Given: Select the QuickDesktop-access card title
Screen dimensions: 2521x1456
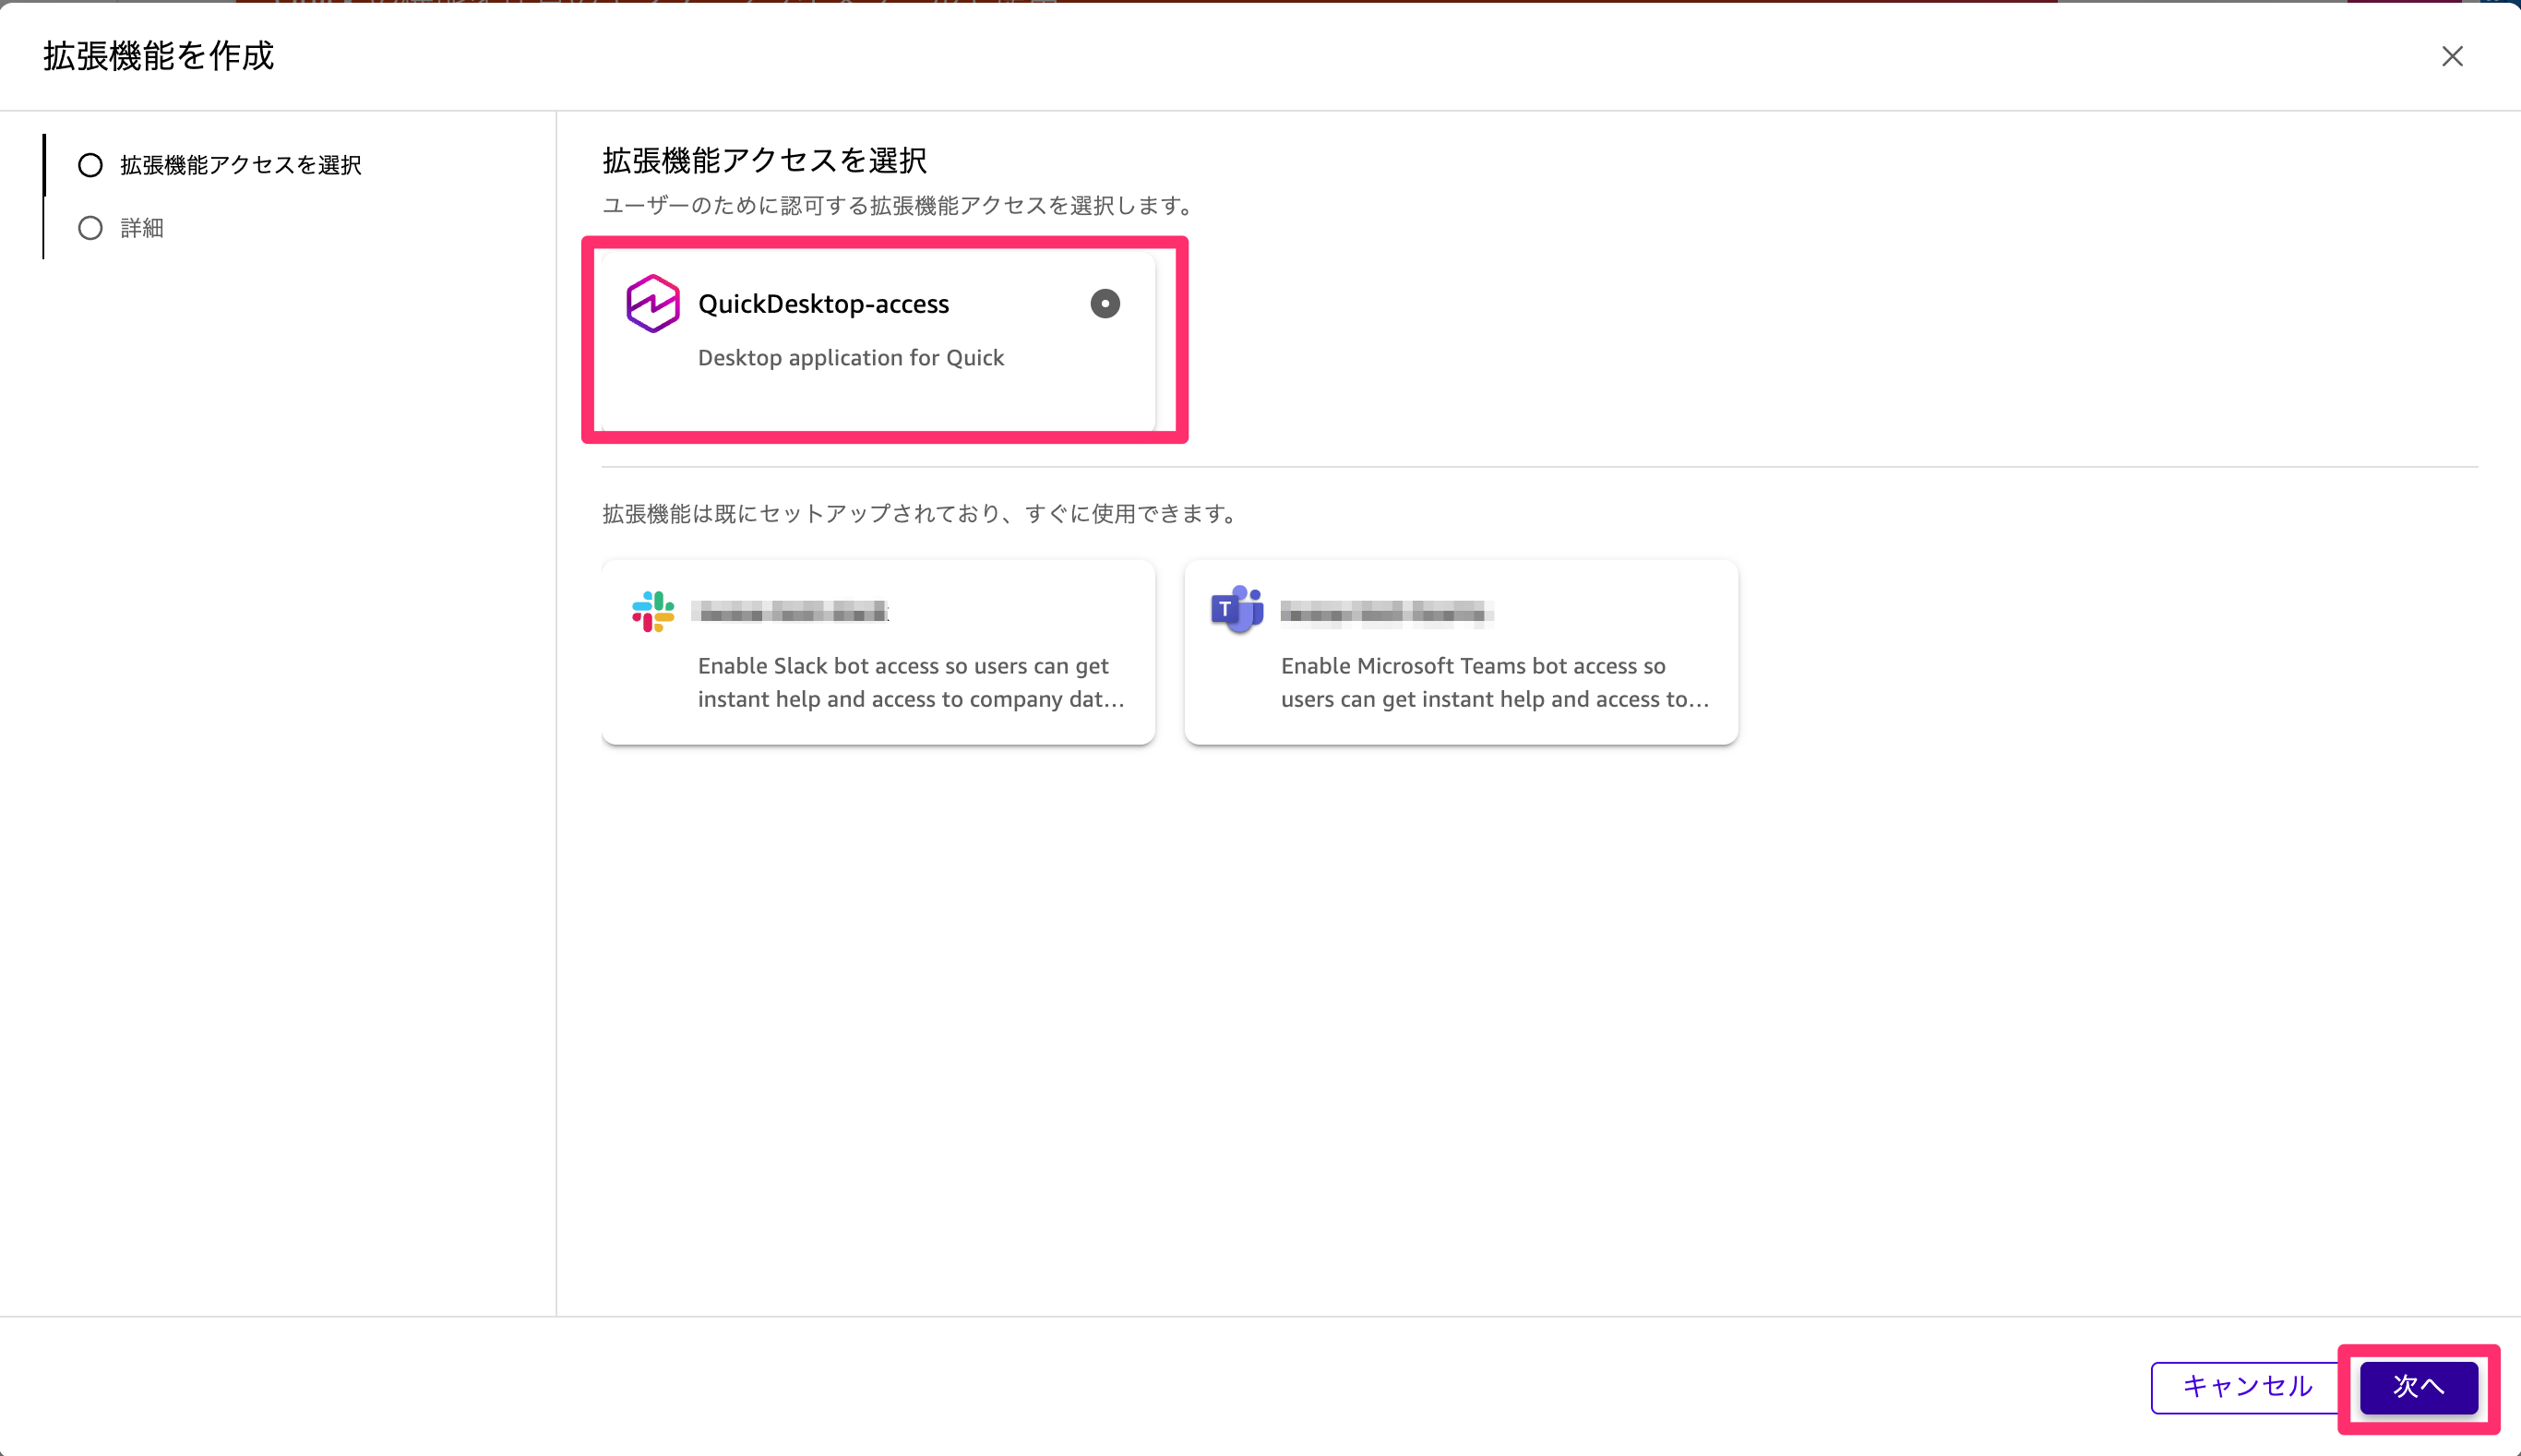Looking at the screenshot, I should click(x=823, y=304).
